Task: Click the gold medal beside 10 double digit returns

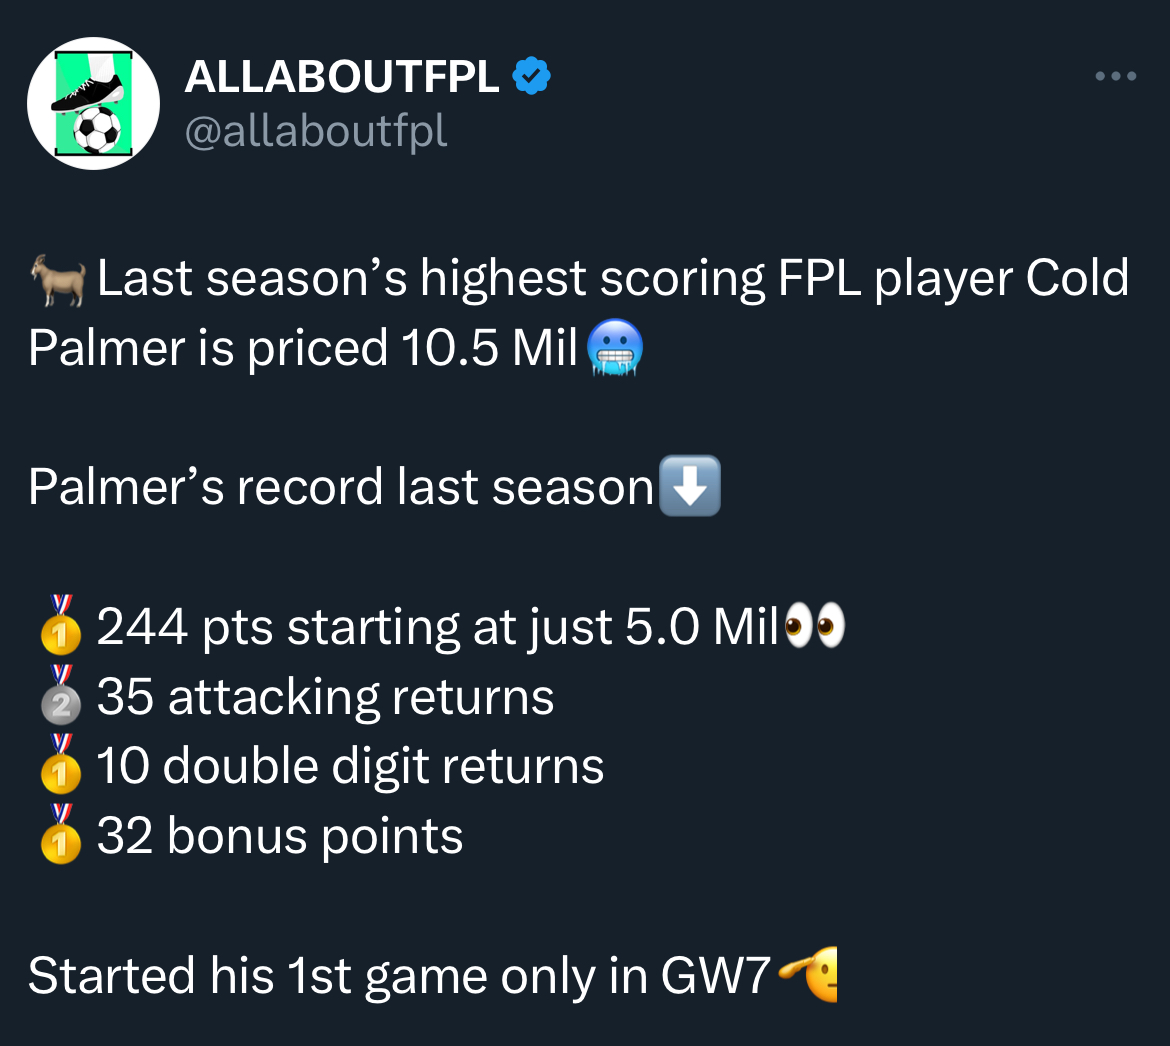Action: click(x=60, y=763)
